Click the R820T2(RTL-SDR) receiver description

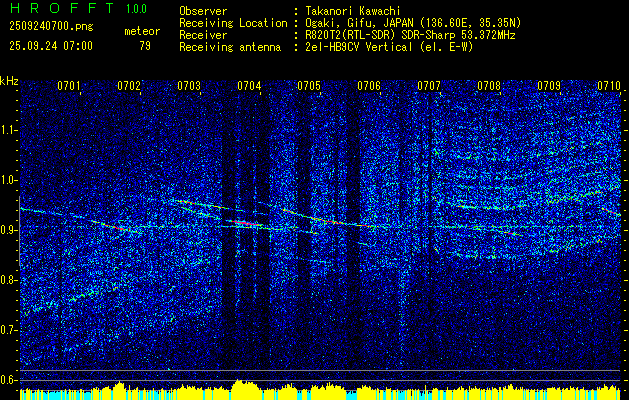410,35
